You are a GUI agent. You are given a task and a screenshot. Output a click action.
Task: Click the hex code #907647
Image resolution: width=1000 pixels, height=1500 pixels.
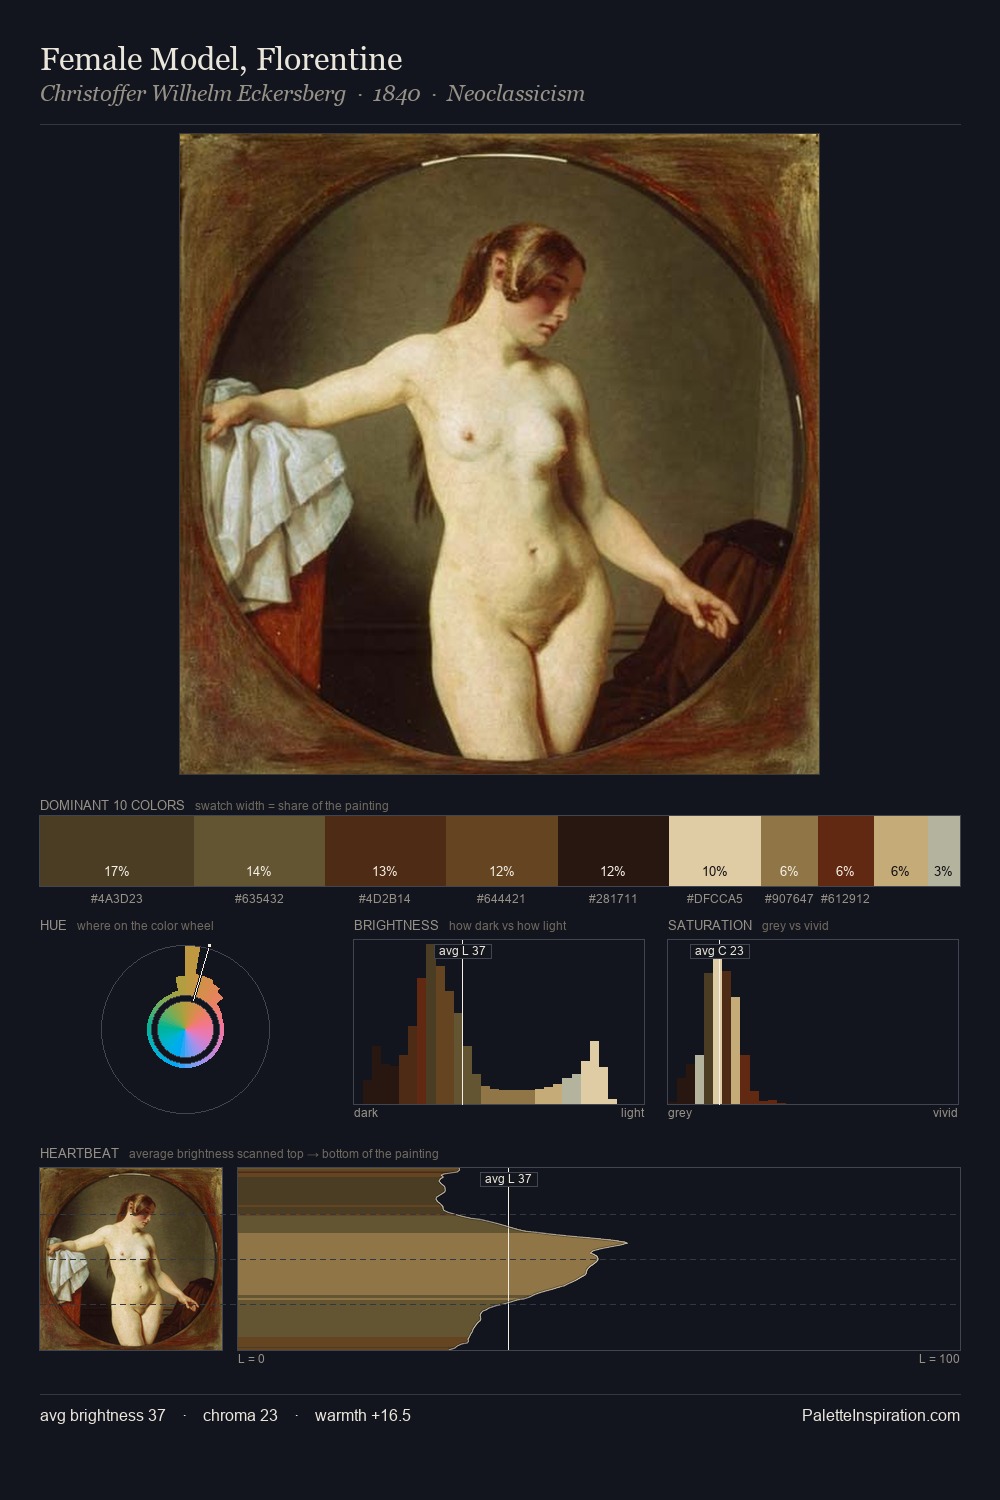point(789,899)
